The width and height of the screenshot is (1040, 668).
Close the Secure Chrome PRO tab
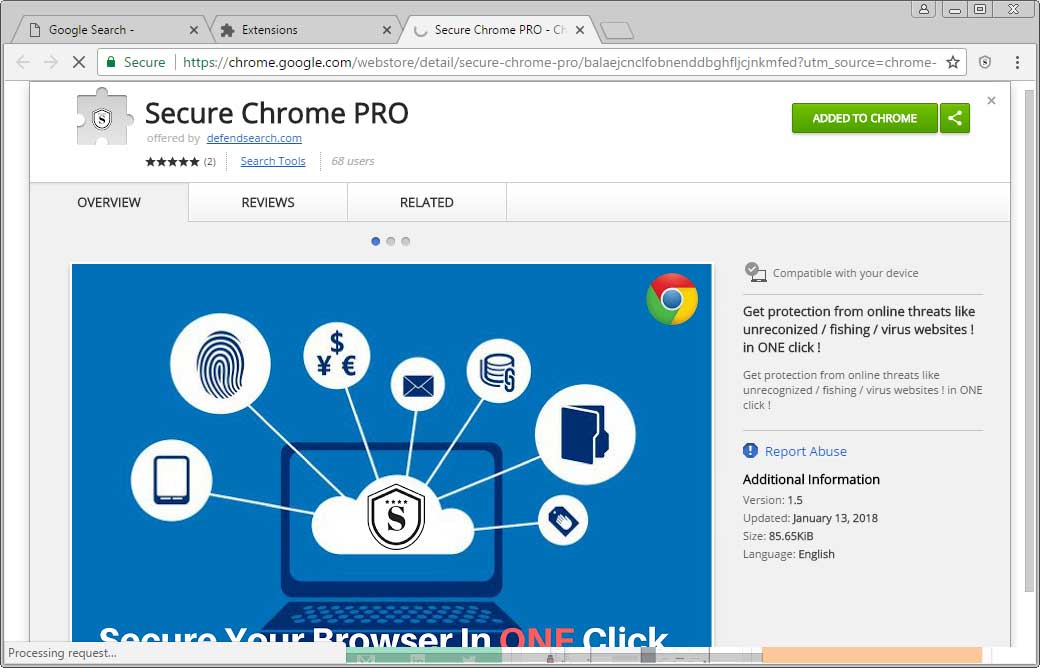click(x=580, y=30)
